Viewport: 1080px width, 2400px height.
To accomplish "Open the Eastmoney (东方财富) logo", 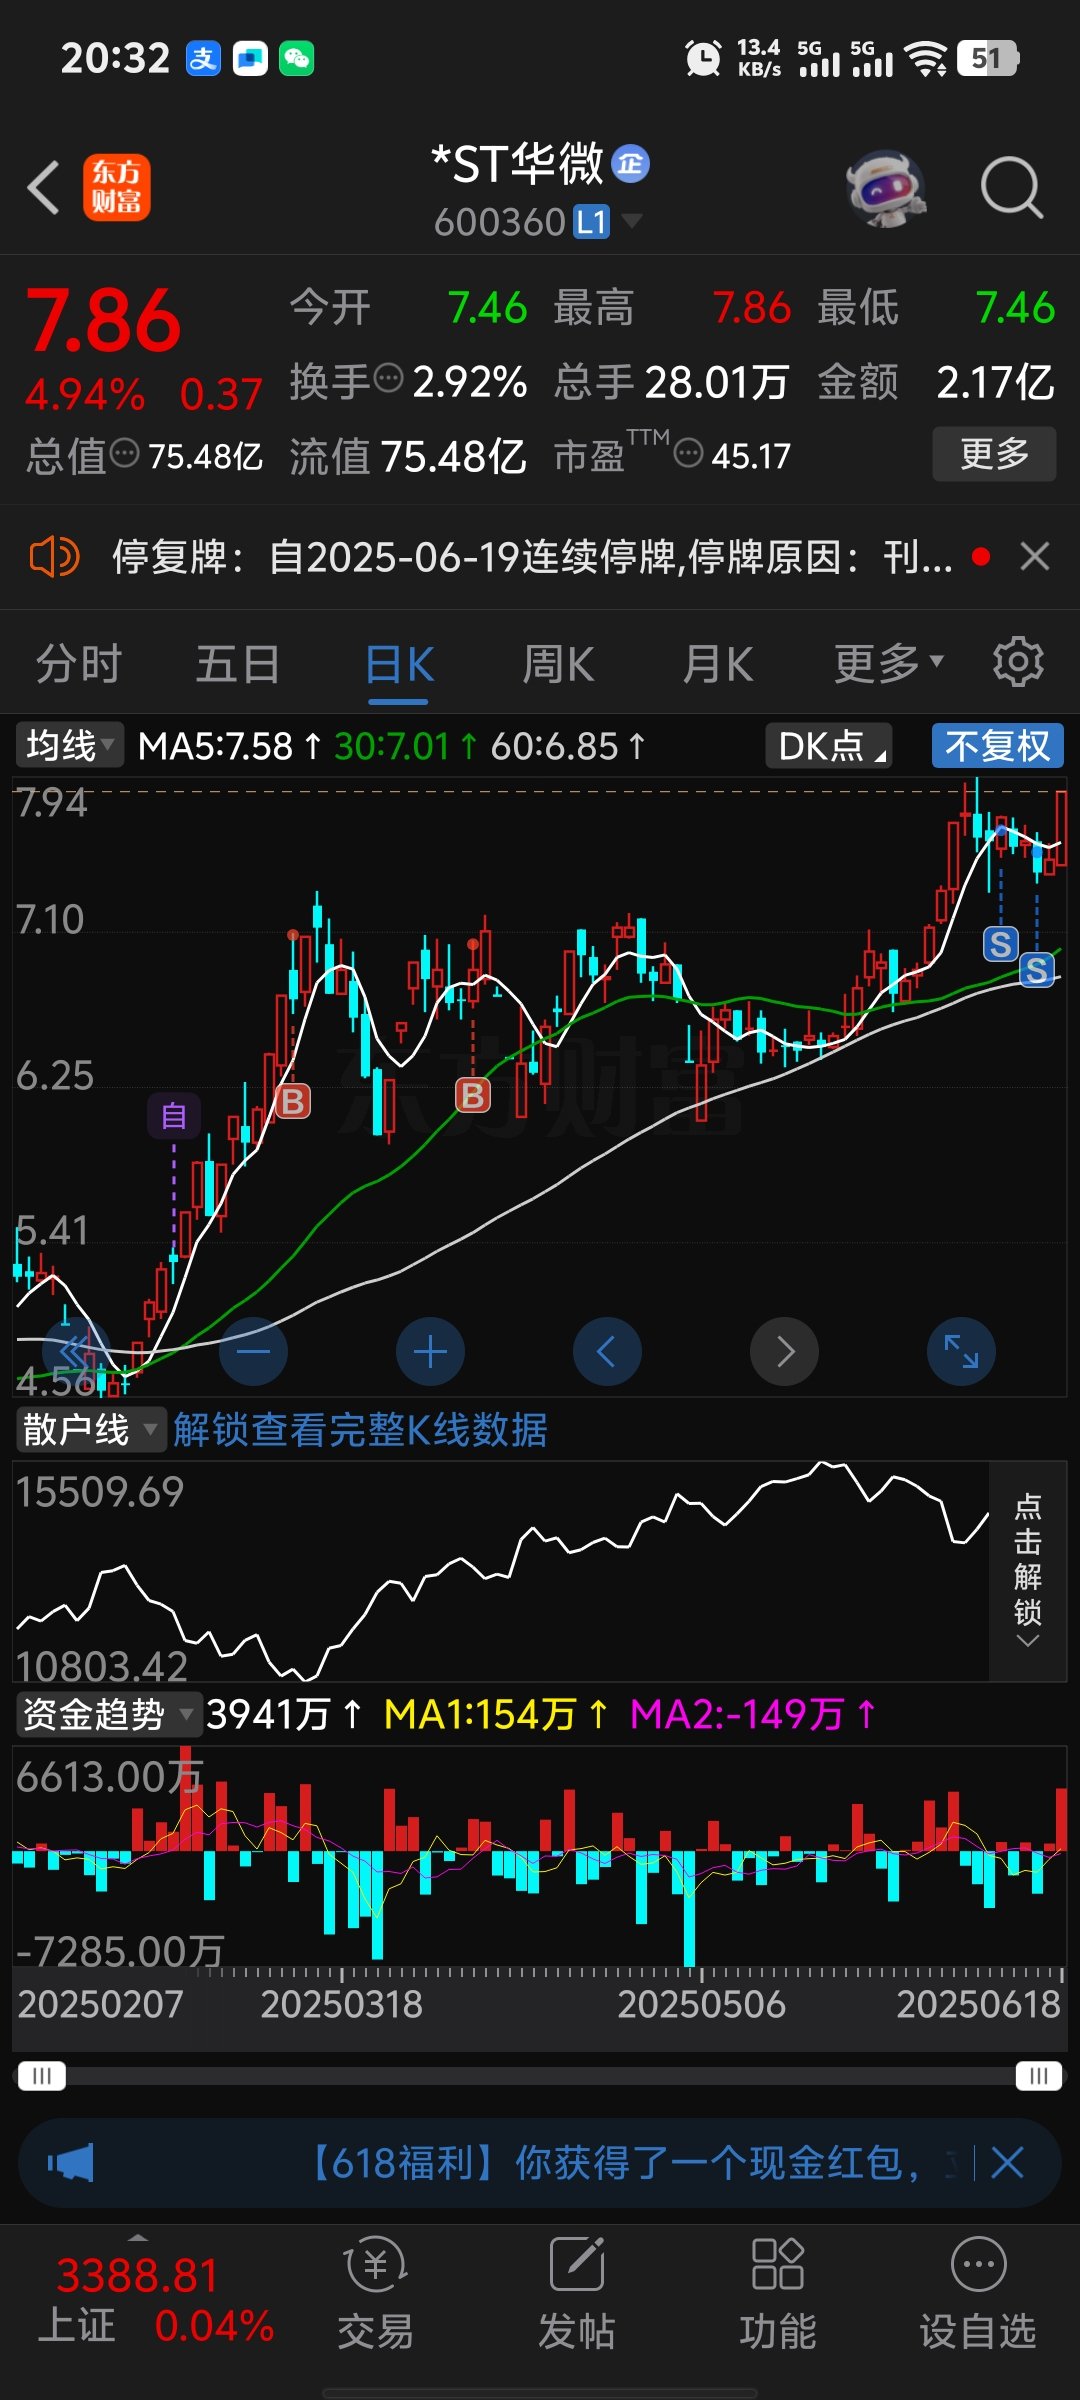I will pyautogui.click(x=117, y=187).
